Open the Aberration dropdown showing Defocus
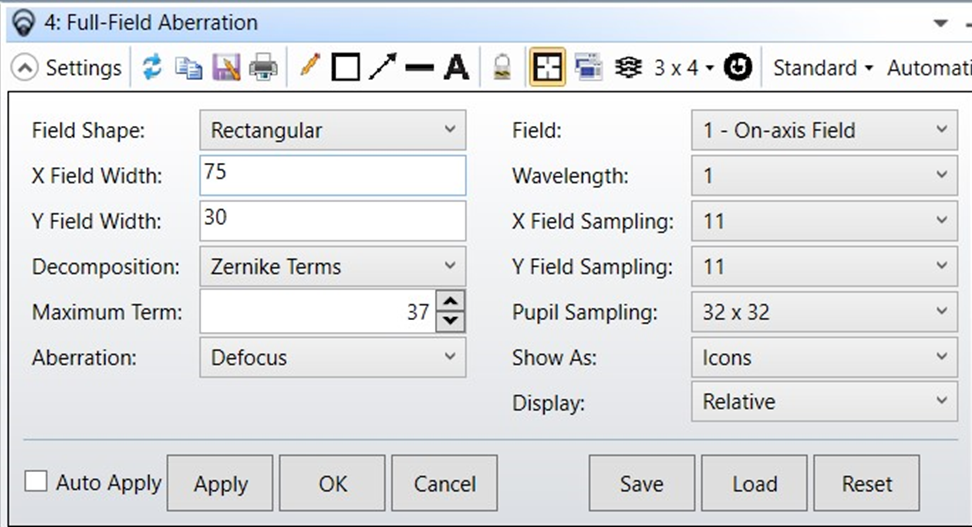This screenshot has width=972, height=527. point(332,357)
